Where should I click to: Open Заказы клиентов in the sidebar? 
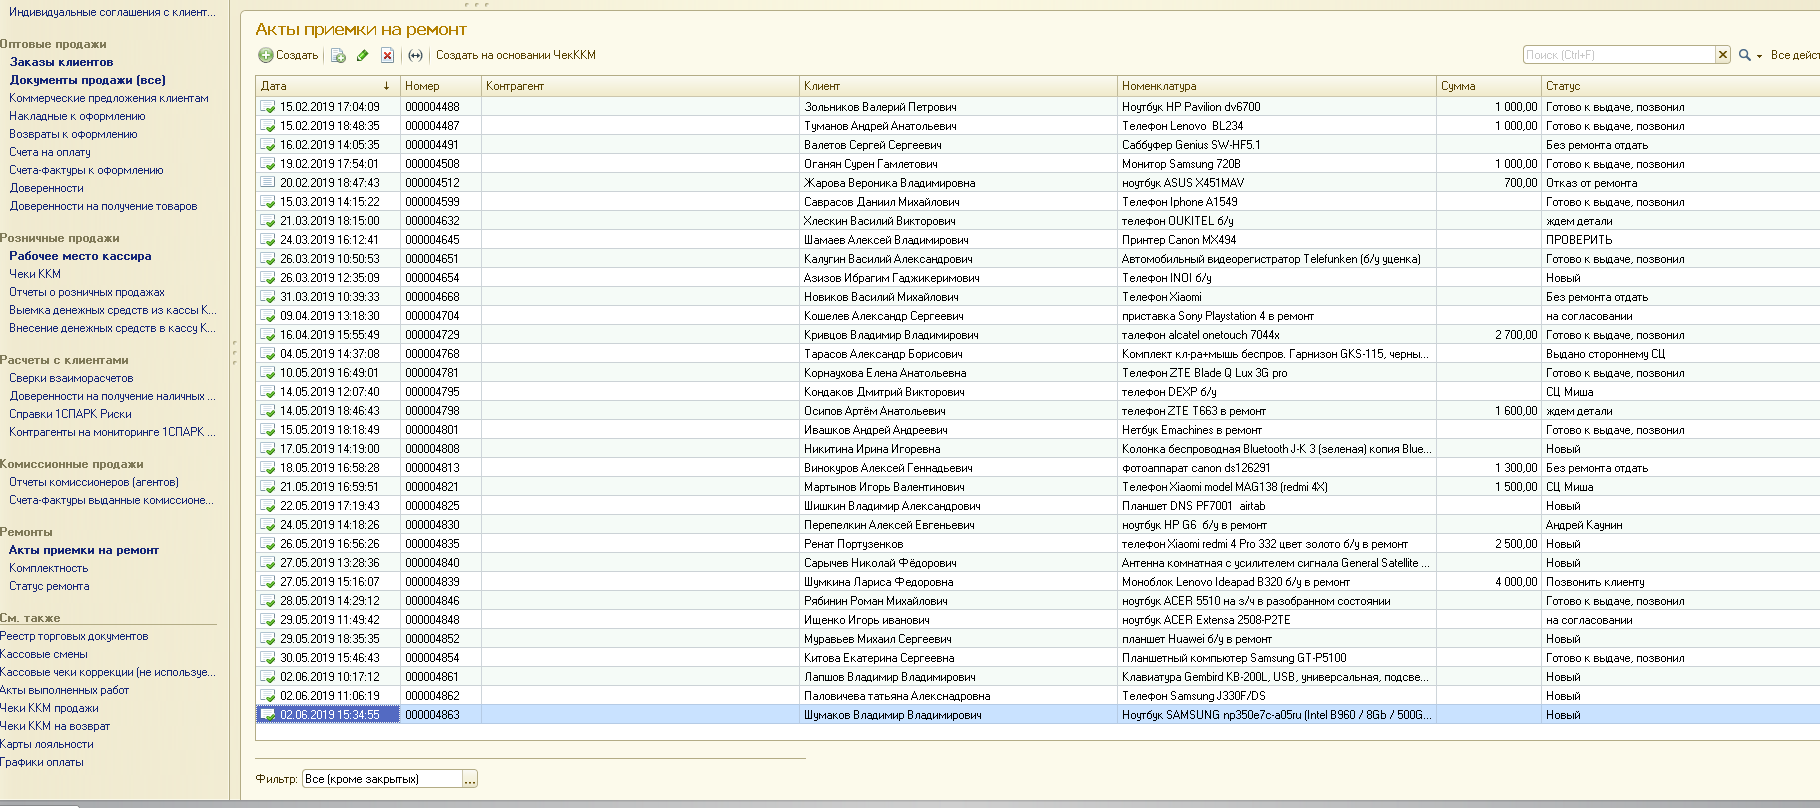point(61,62)
